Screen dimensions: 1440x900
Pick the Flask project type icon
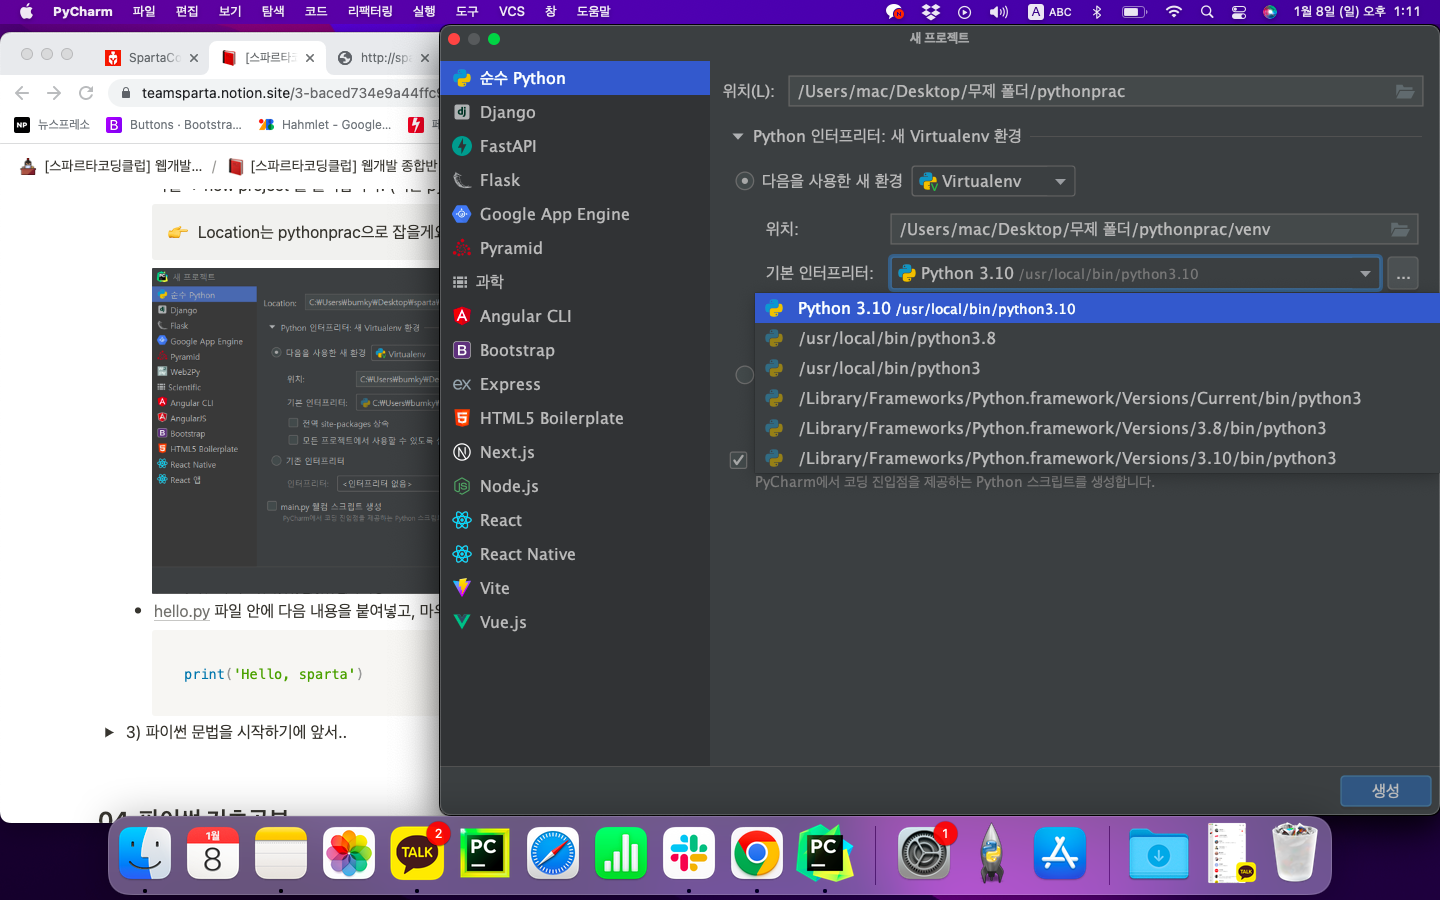(461, 180)
